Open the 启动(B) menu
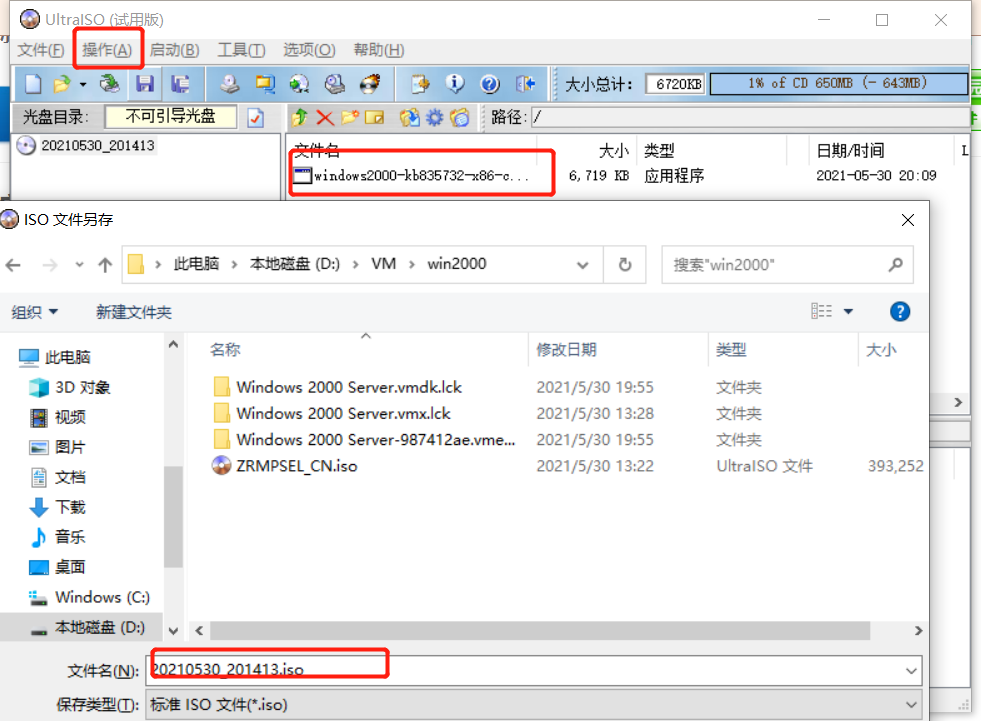 [175, 50]
